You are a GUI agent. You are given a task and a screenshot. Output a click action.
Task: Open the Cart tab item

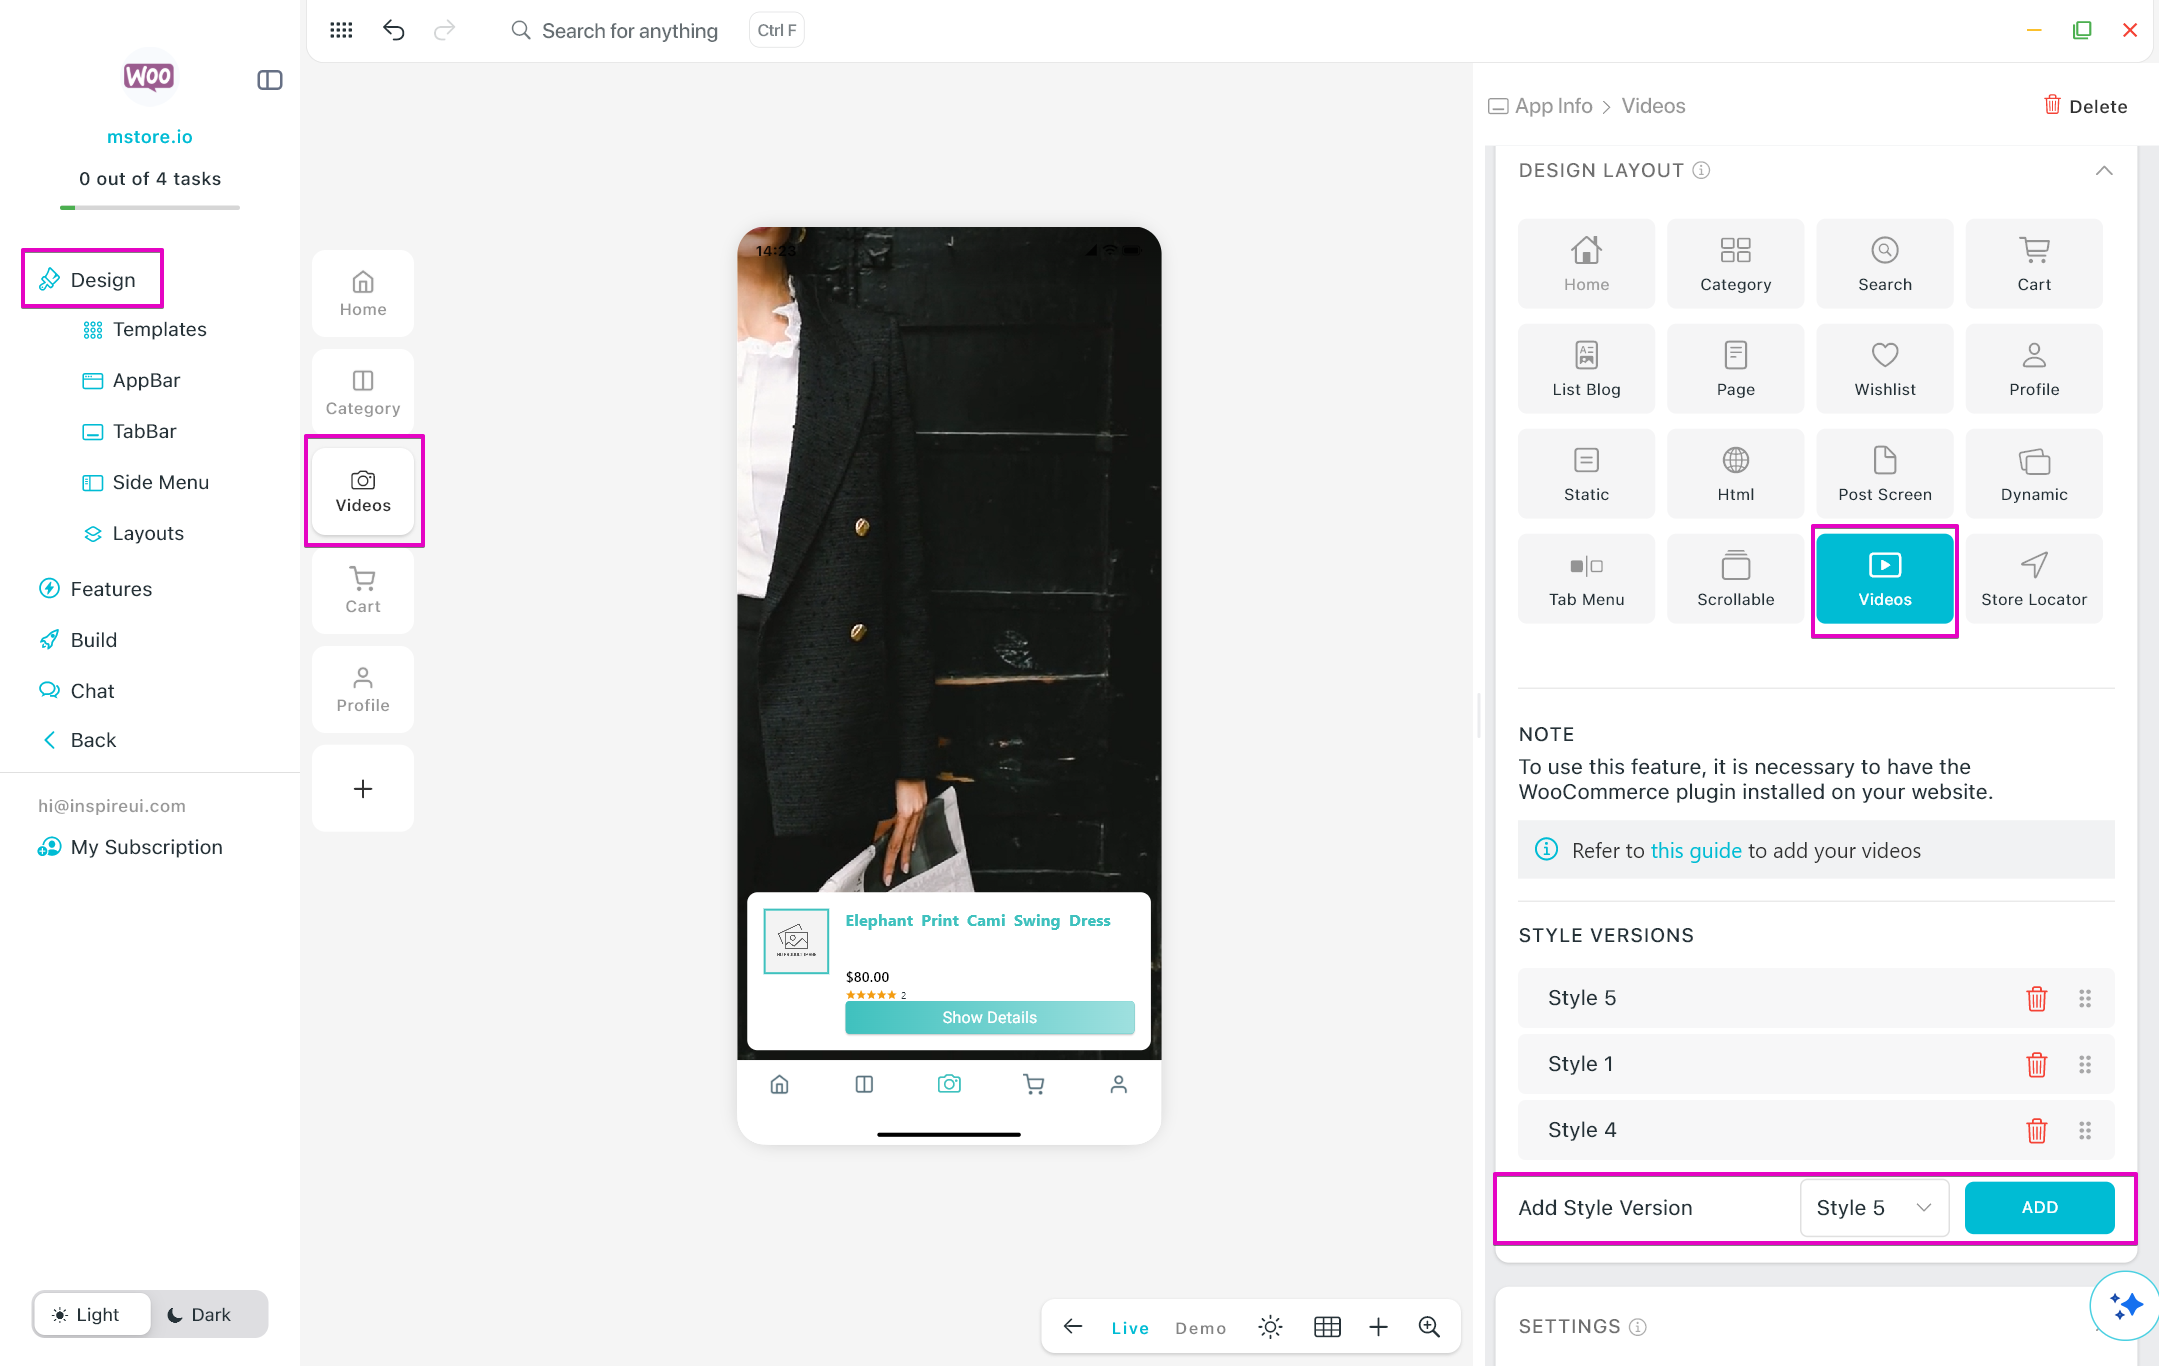point(363,590)
